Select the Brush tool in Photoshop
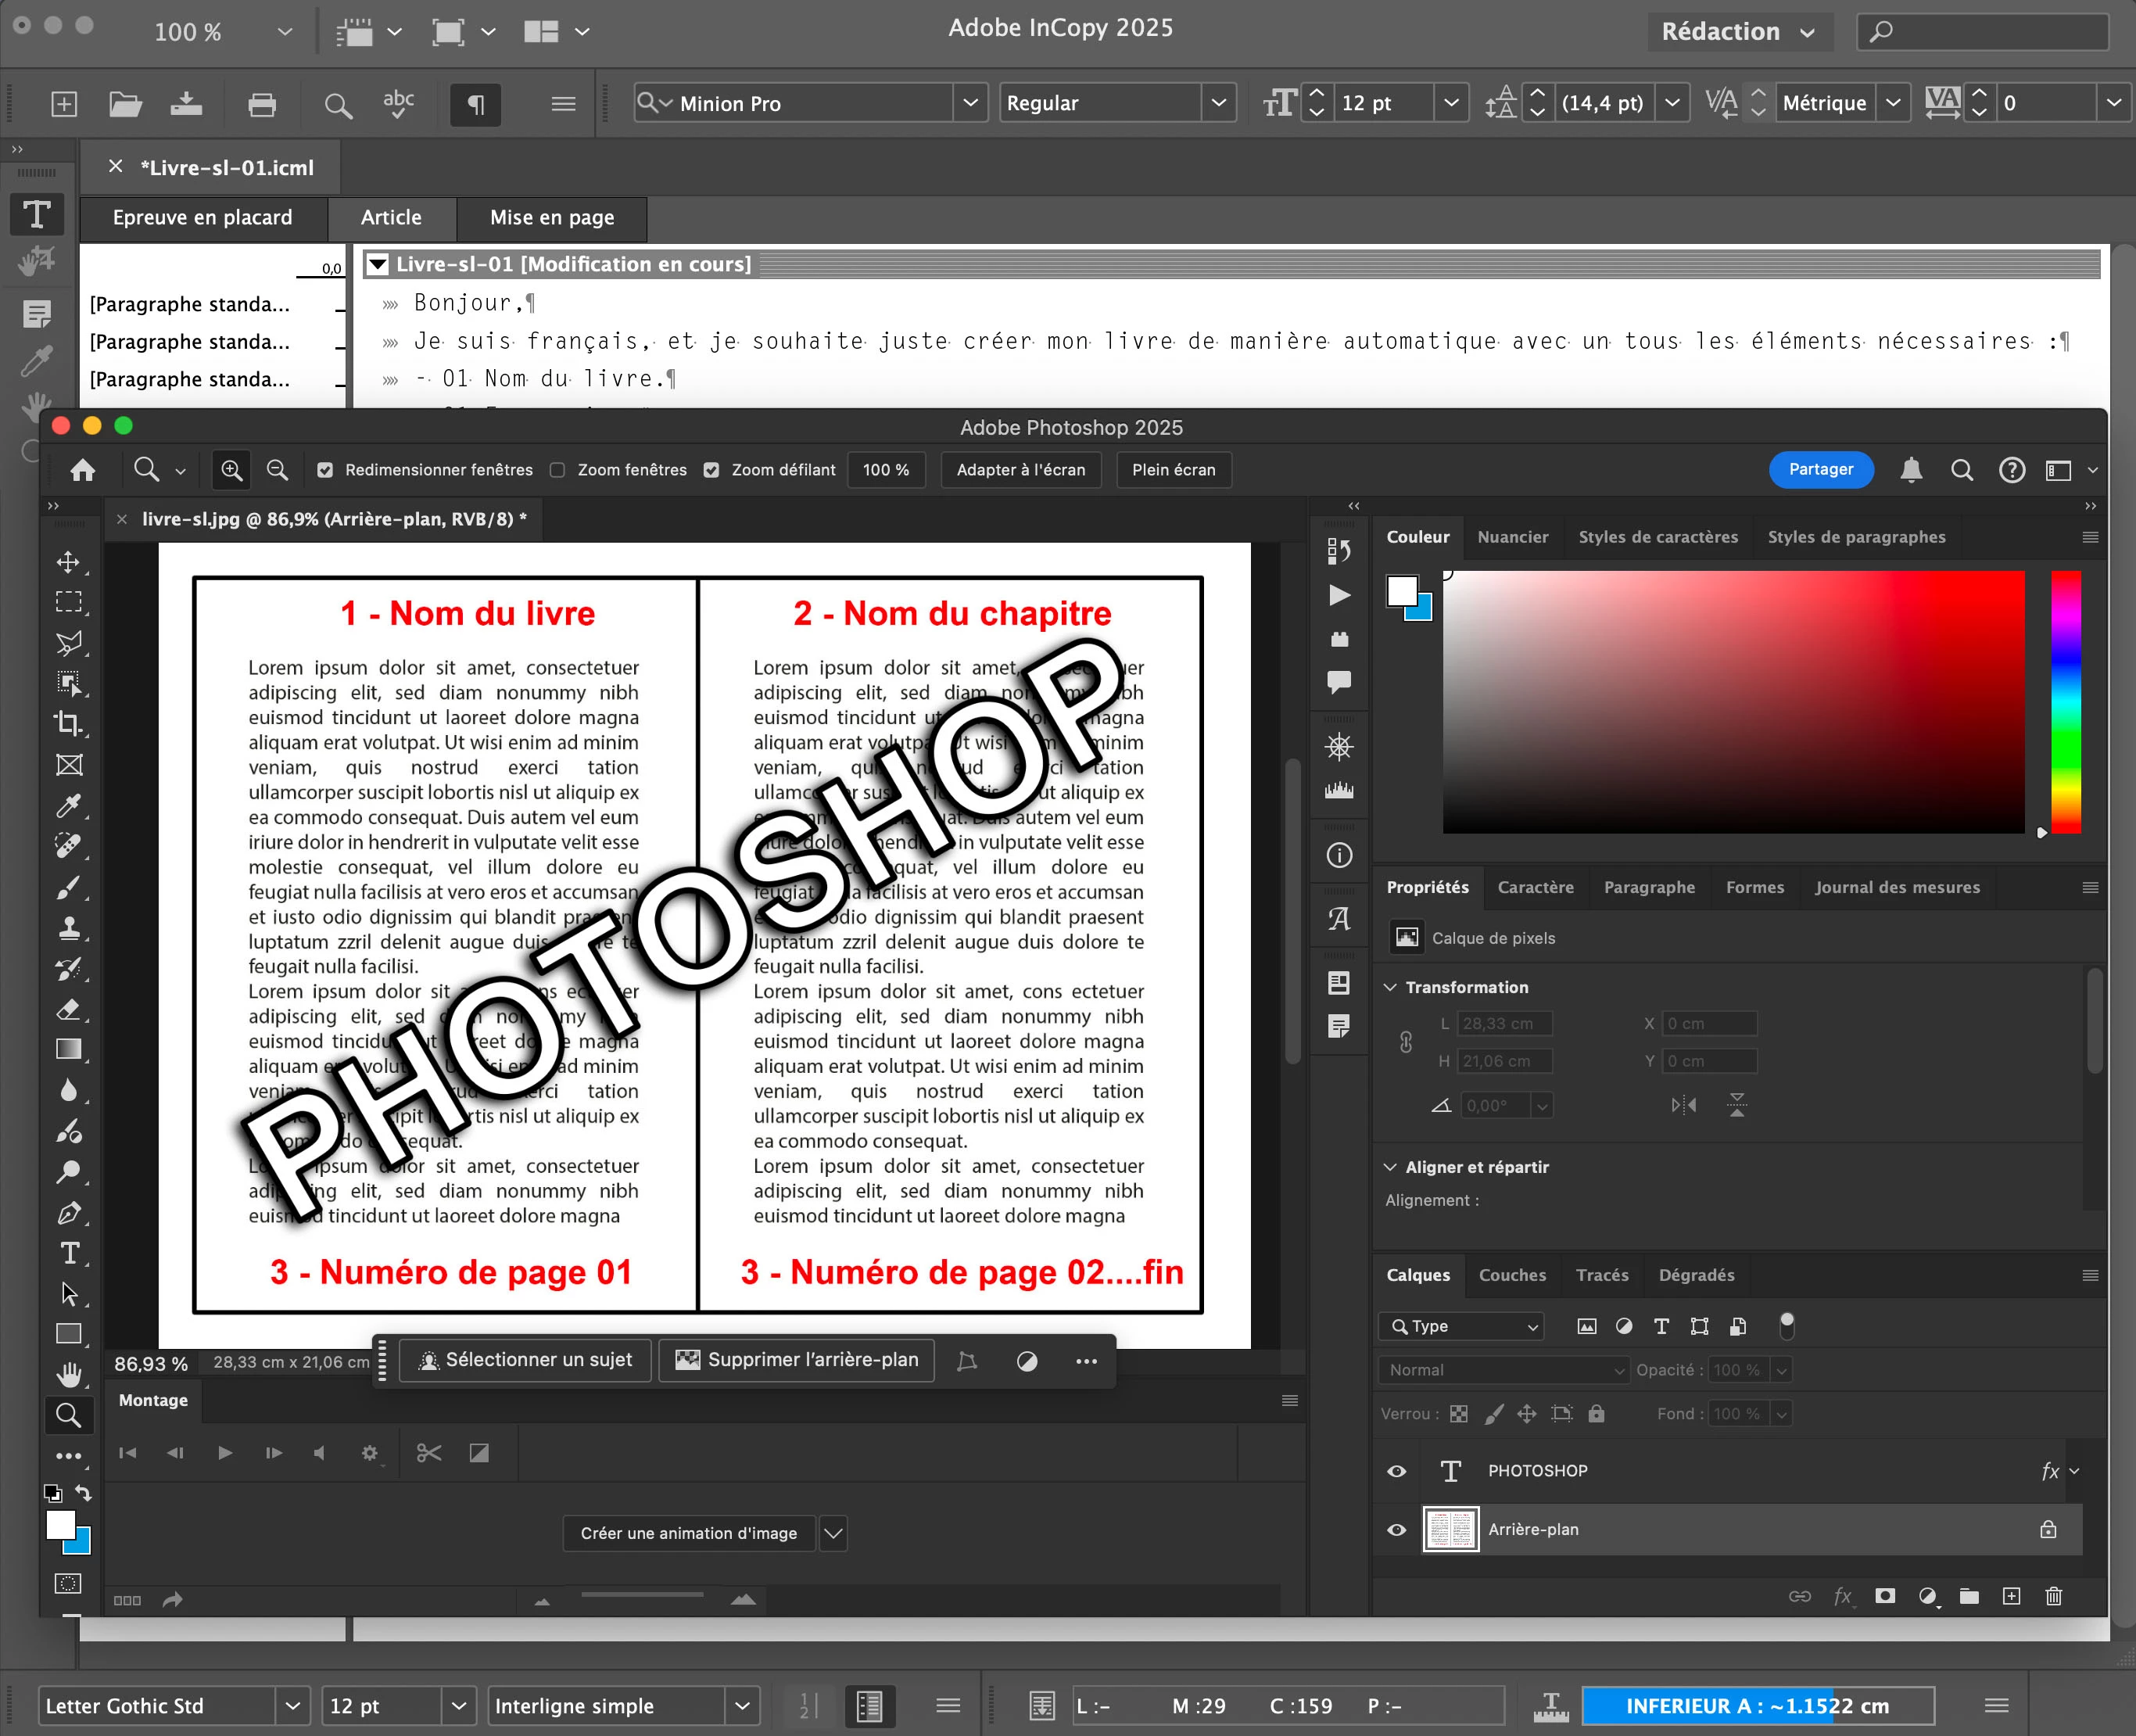Screen dimensions: 2136x1736 [68, 887]
